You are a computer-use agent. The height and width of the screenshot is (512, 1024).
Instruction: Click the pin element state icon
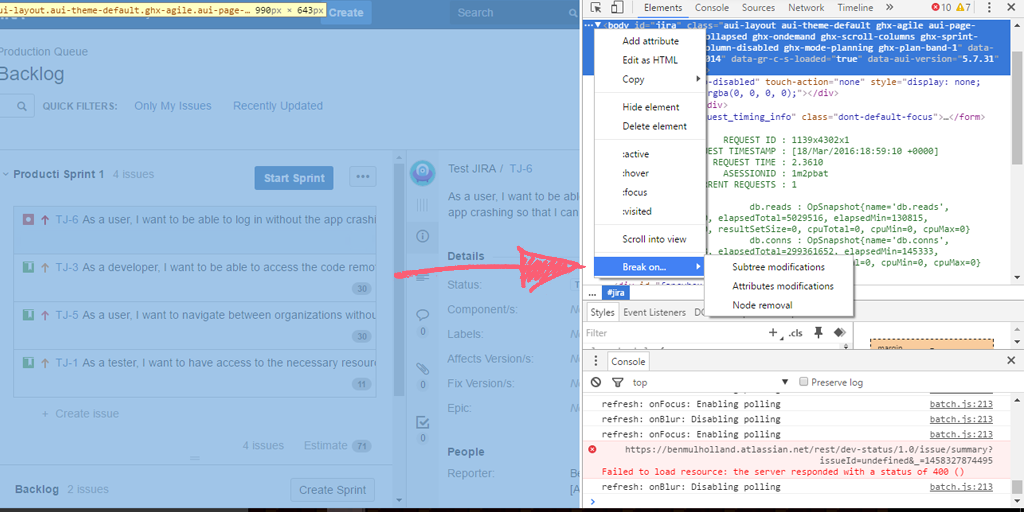point(818,332)
